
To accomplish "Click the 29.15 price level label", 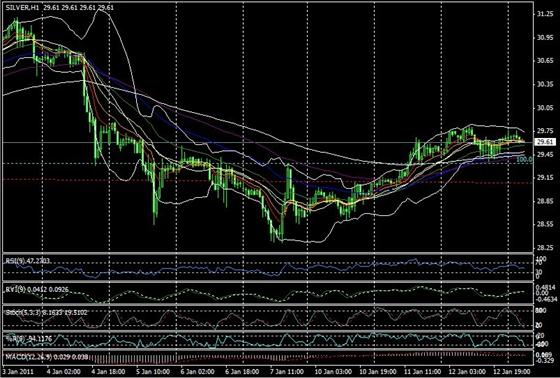I will 545,178.
